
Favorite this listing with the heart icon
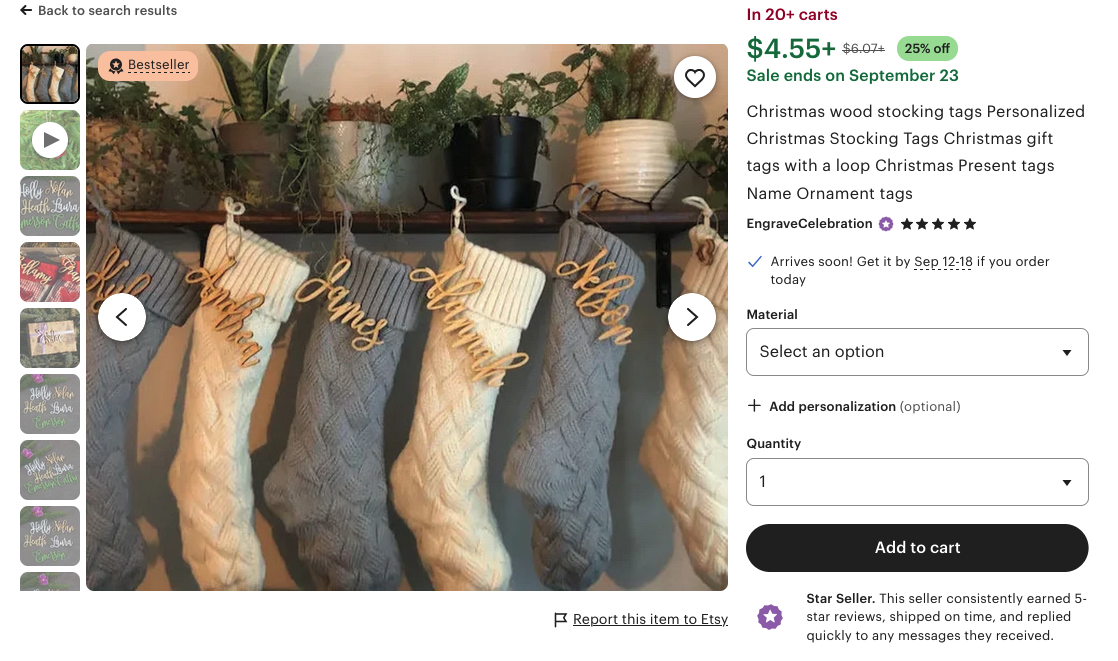[695, 77]
